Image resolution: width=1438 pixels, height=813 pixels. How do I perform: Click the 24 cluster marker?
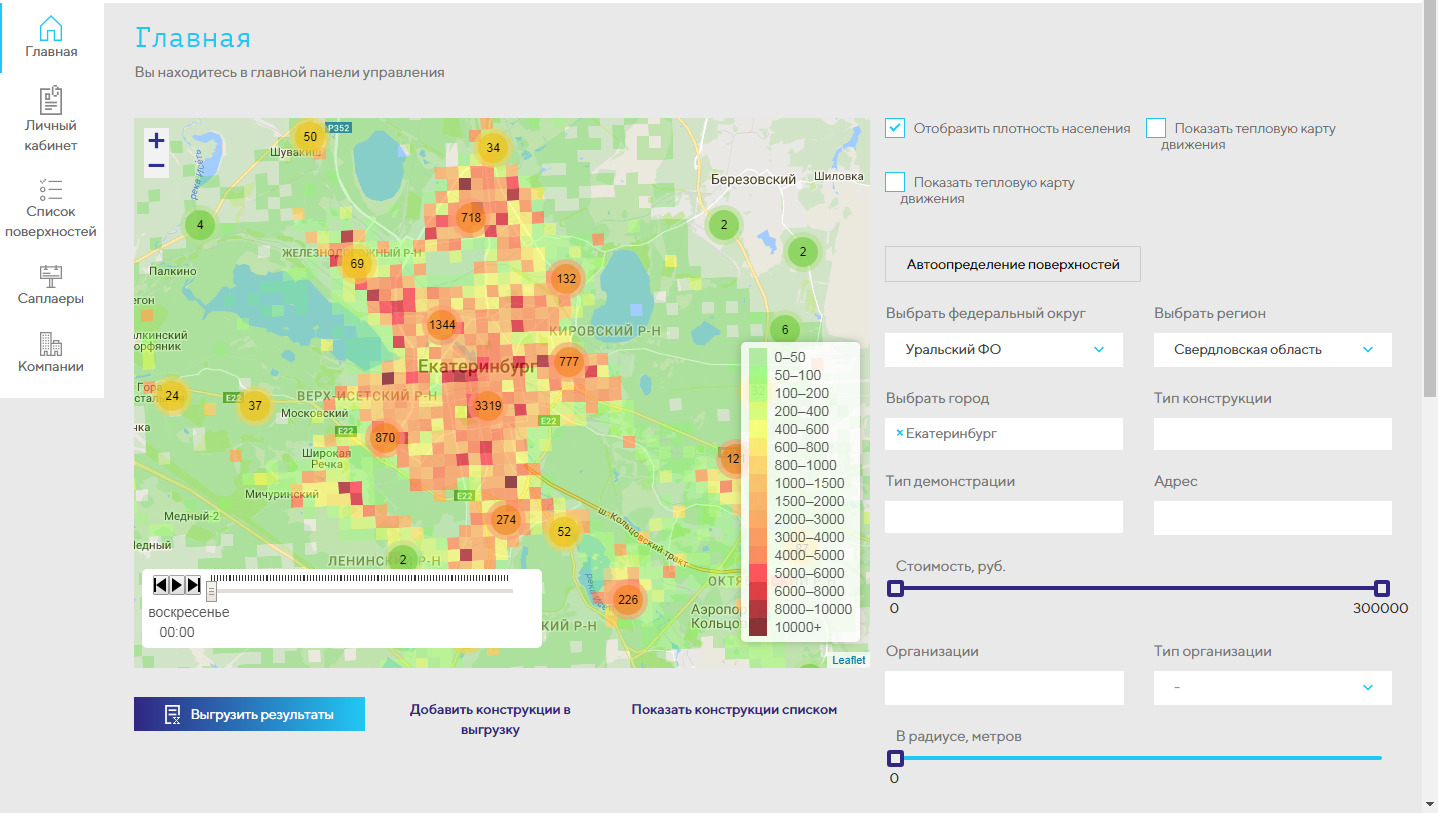[172, 396]
